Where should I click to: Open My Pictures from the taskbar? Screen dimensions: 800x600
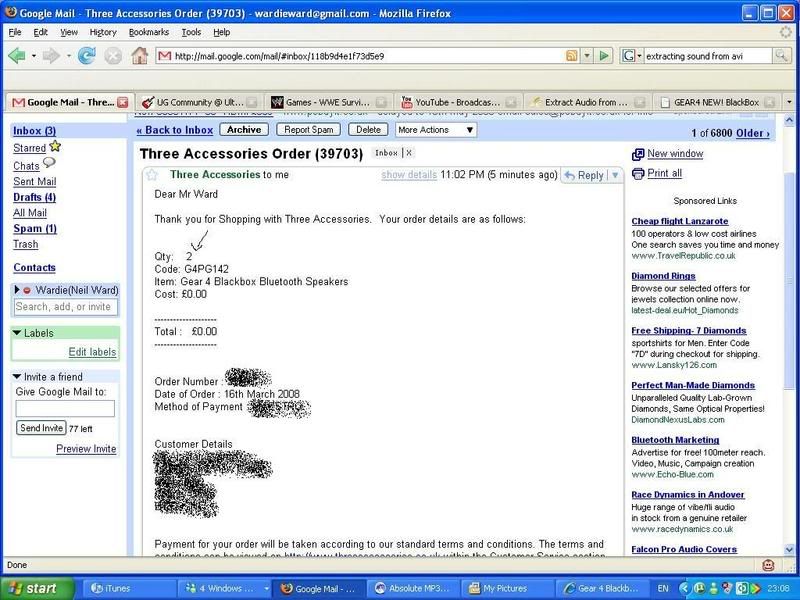click(x=507, y=588)
